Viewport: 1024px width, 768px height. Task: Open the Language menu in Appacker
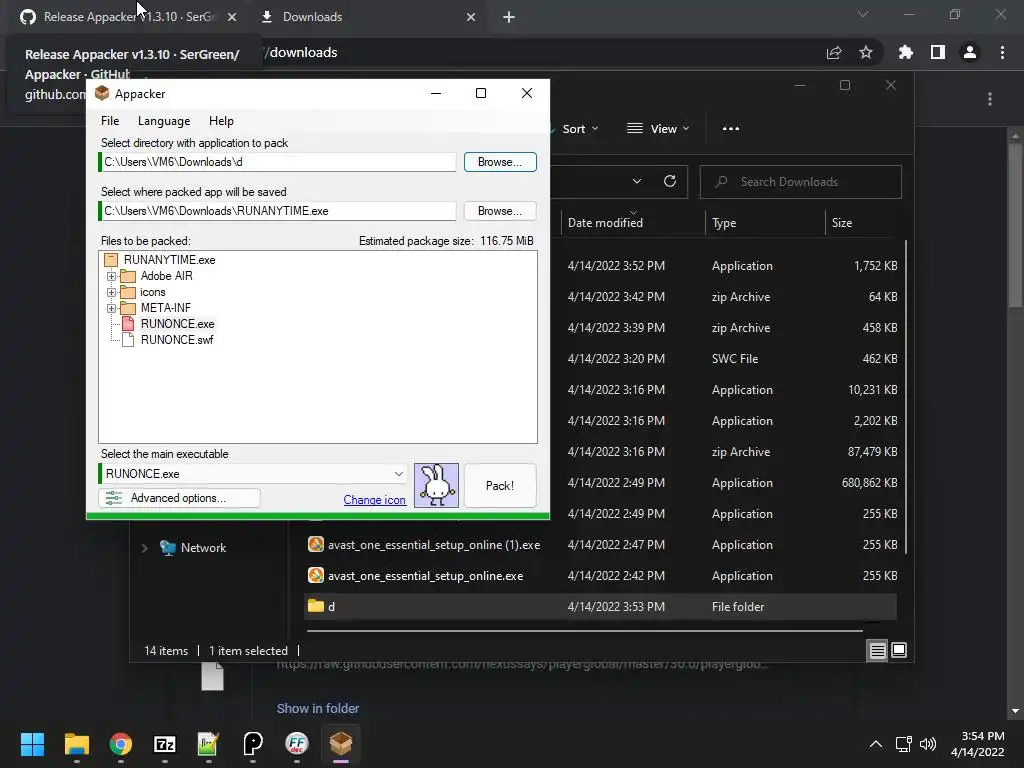164,121
